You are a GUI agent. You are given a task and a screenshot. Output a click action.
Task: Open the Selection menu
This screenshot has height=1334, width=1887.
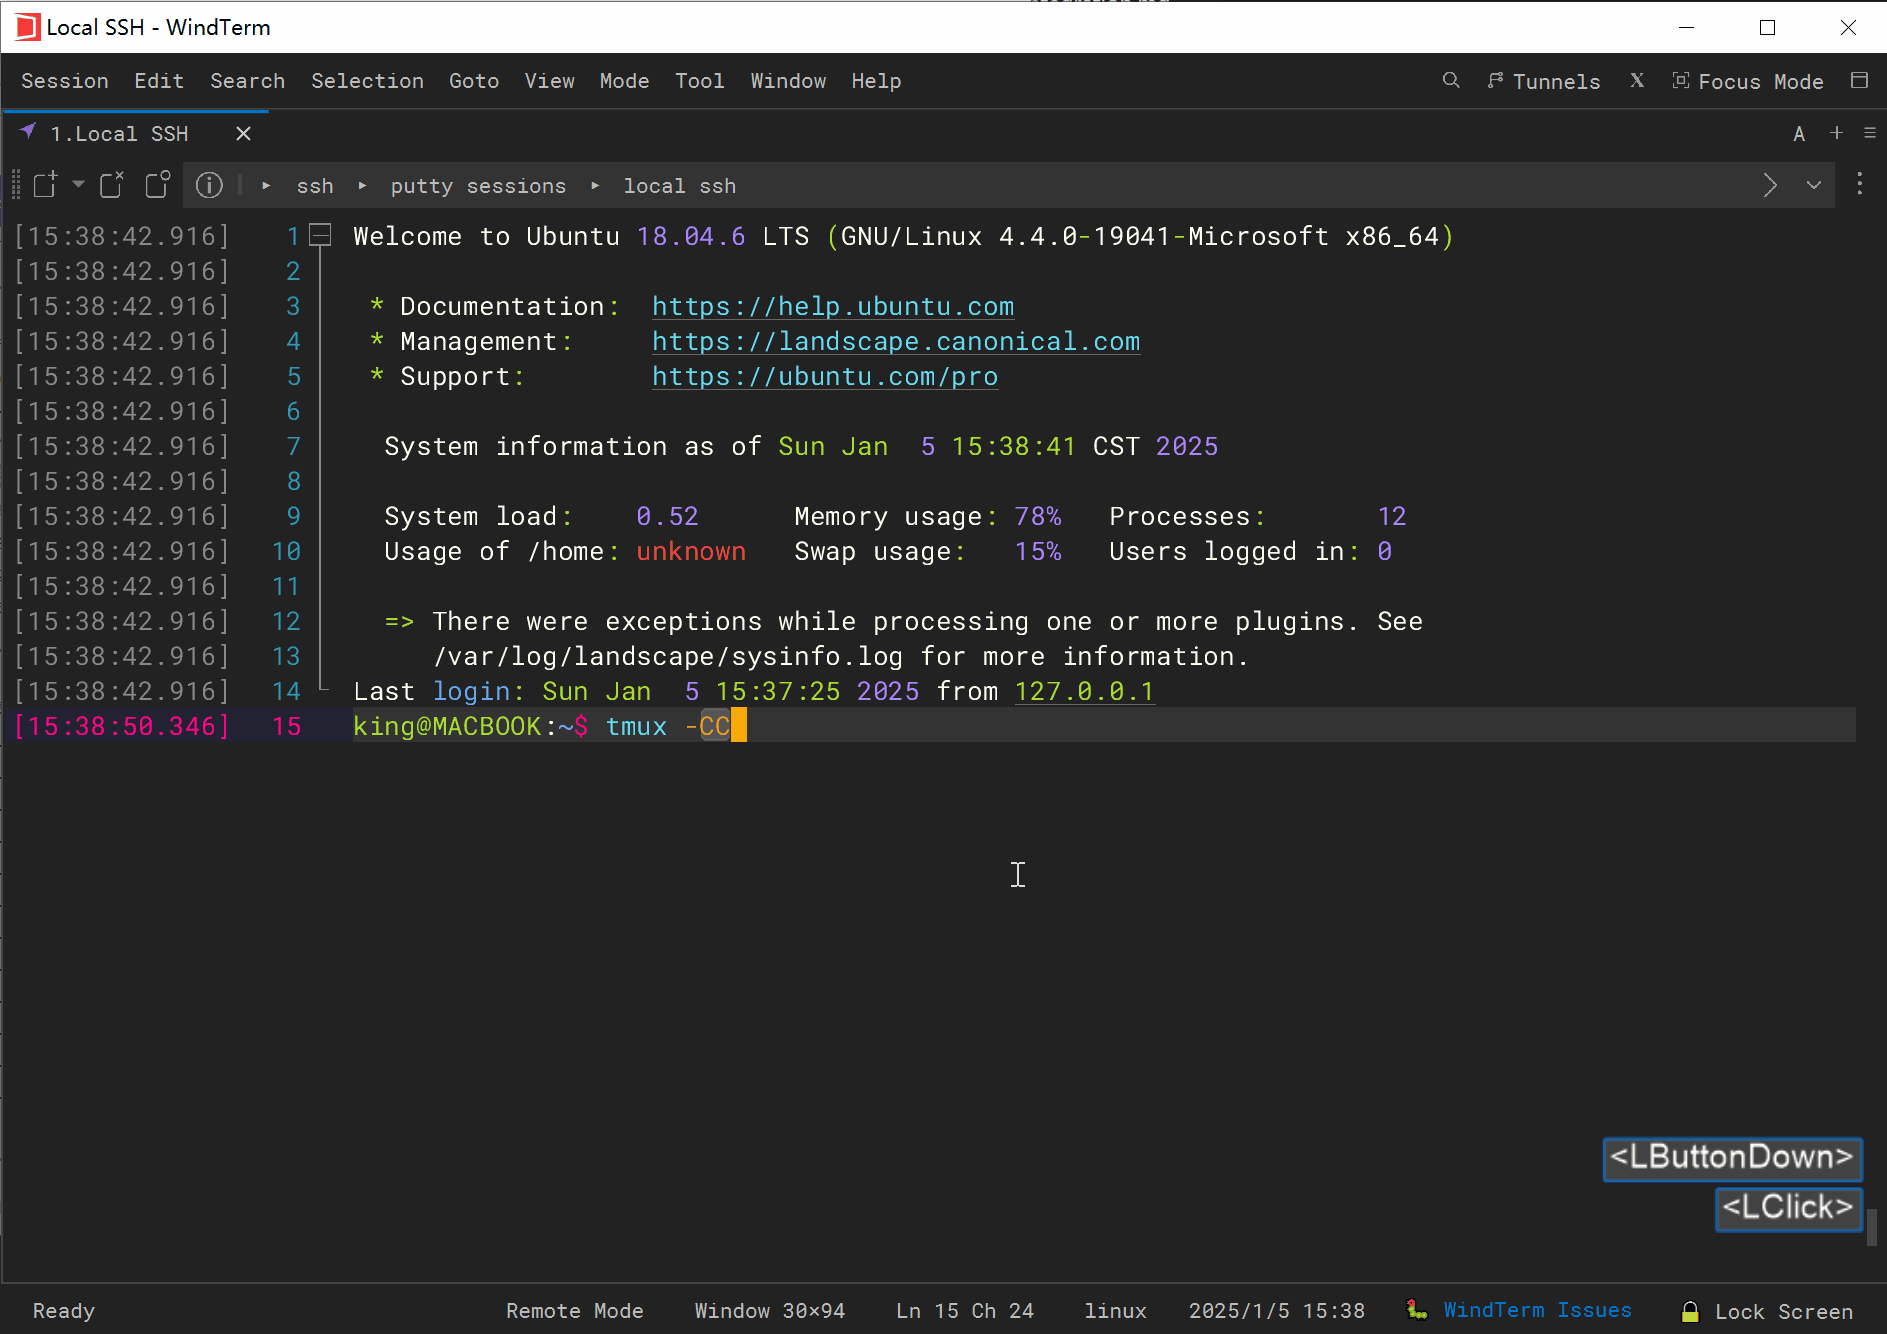(x=367, y=81)
